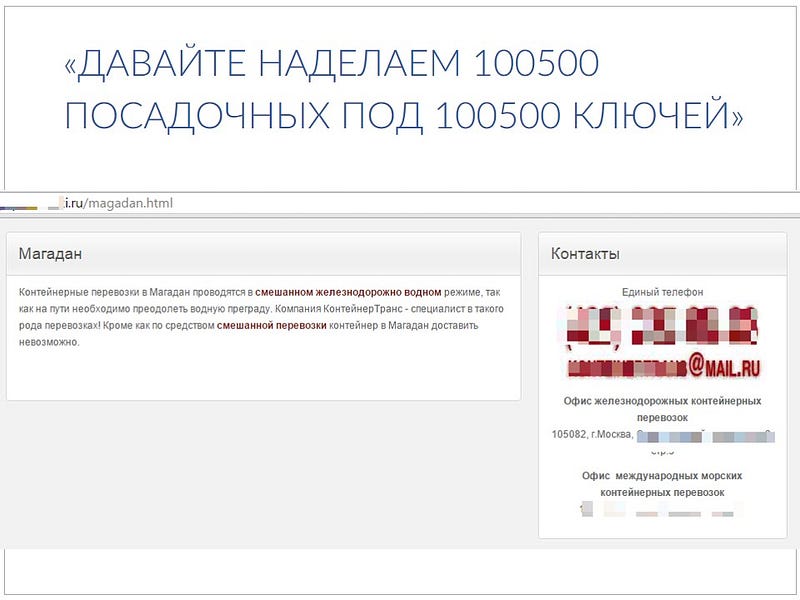Click the @MAIL.RU email image
800x600 pixels.
663,367
